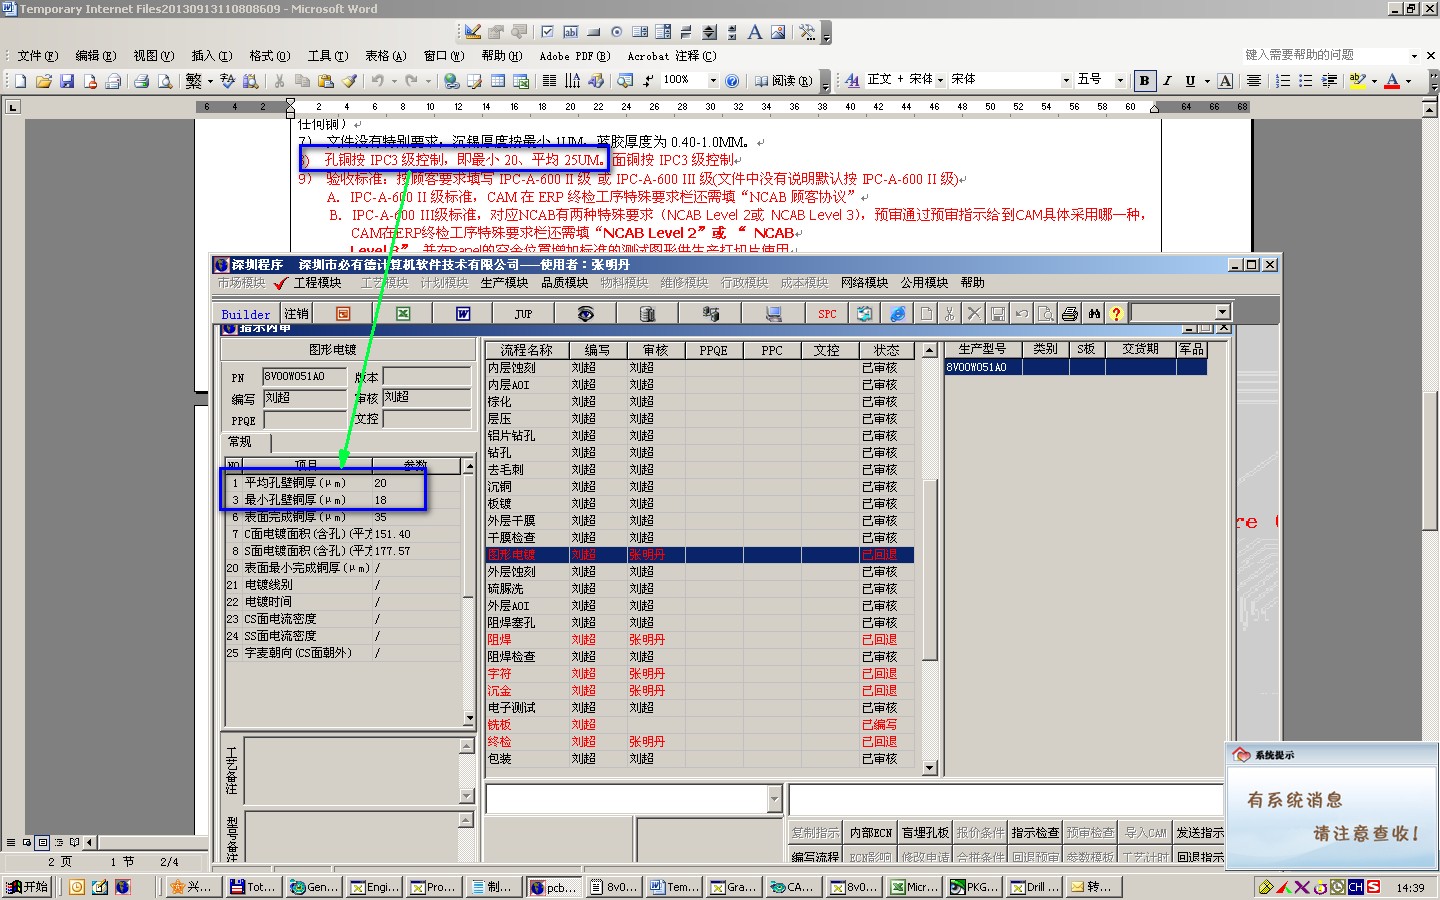Image resolution: width=1440 pixels, height=900 pixels.
Task: Click the binoculars find icon in ERP toolbar
Action: (1094, 314)
